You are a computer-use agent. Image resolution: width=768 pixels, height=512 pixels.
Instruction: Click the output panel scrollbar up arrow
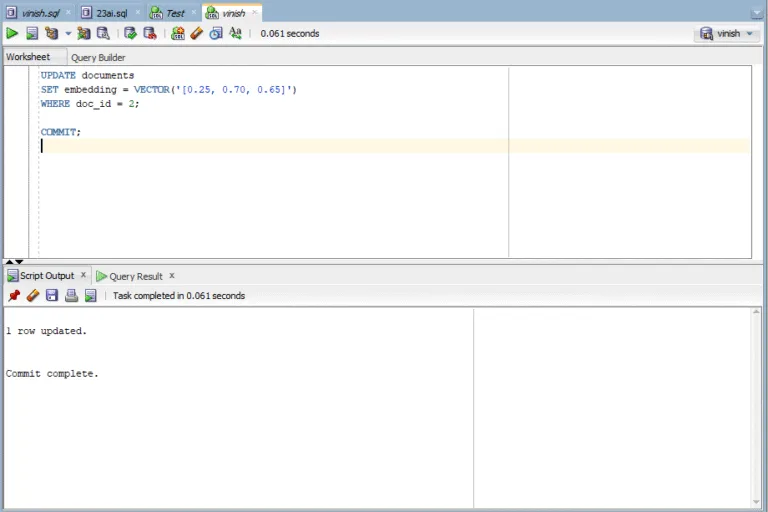click(757, 312)
